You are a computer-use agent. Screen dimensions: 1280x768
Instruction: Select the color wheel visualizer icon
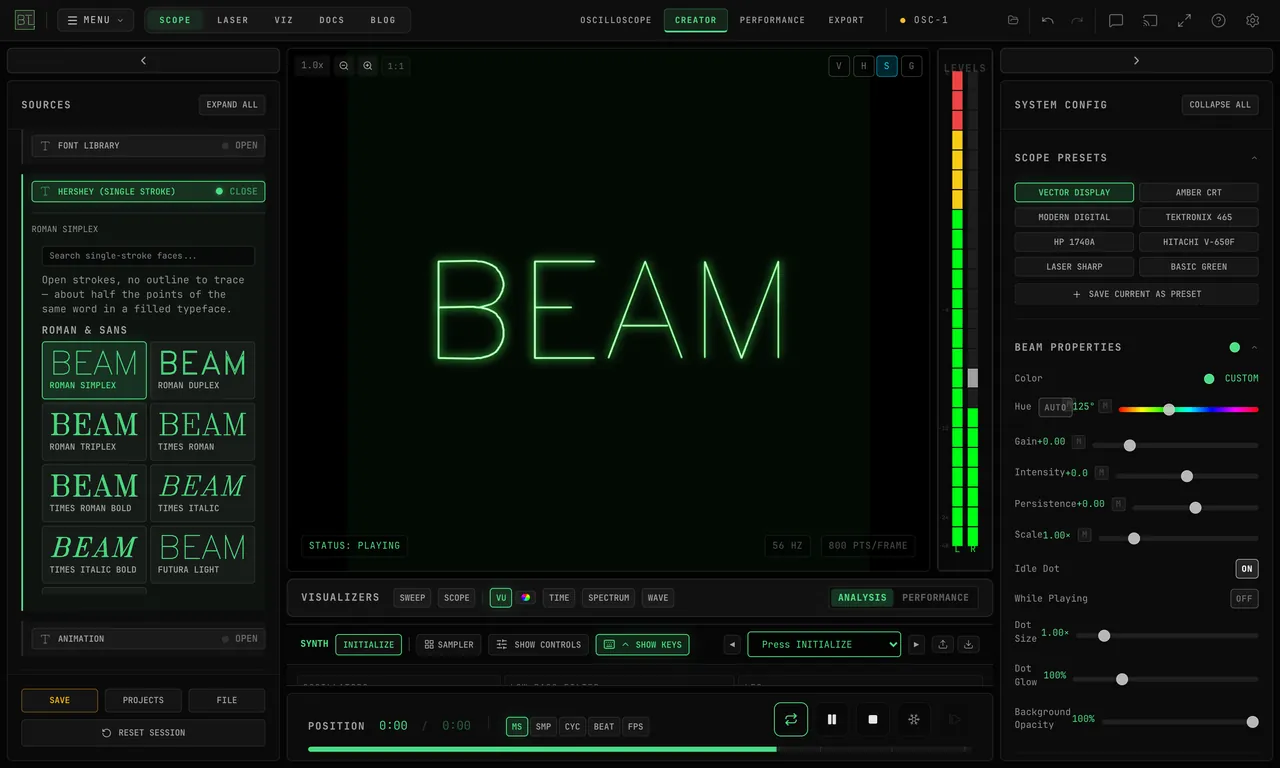coord(526,598)
